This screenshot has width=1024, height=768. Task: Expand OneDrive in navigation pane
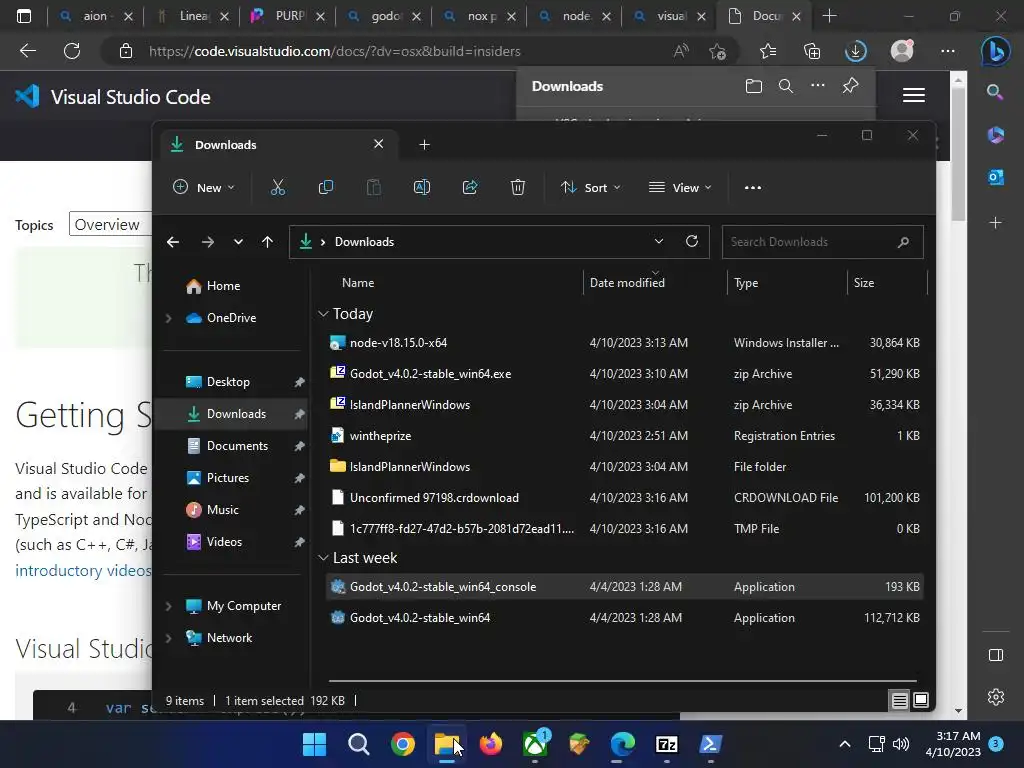click(168, 318)
